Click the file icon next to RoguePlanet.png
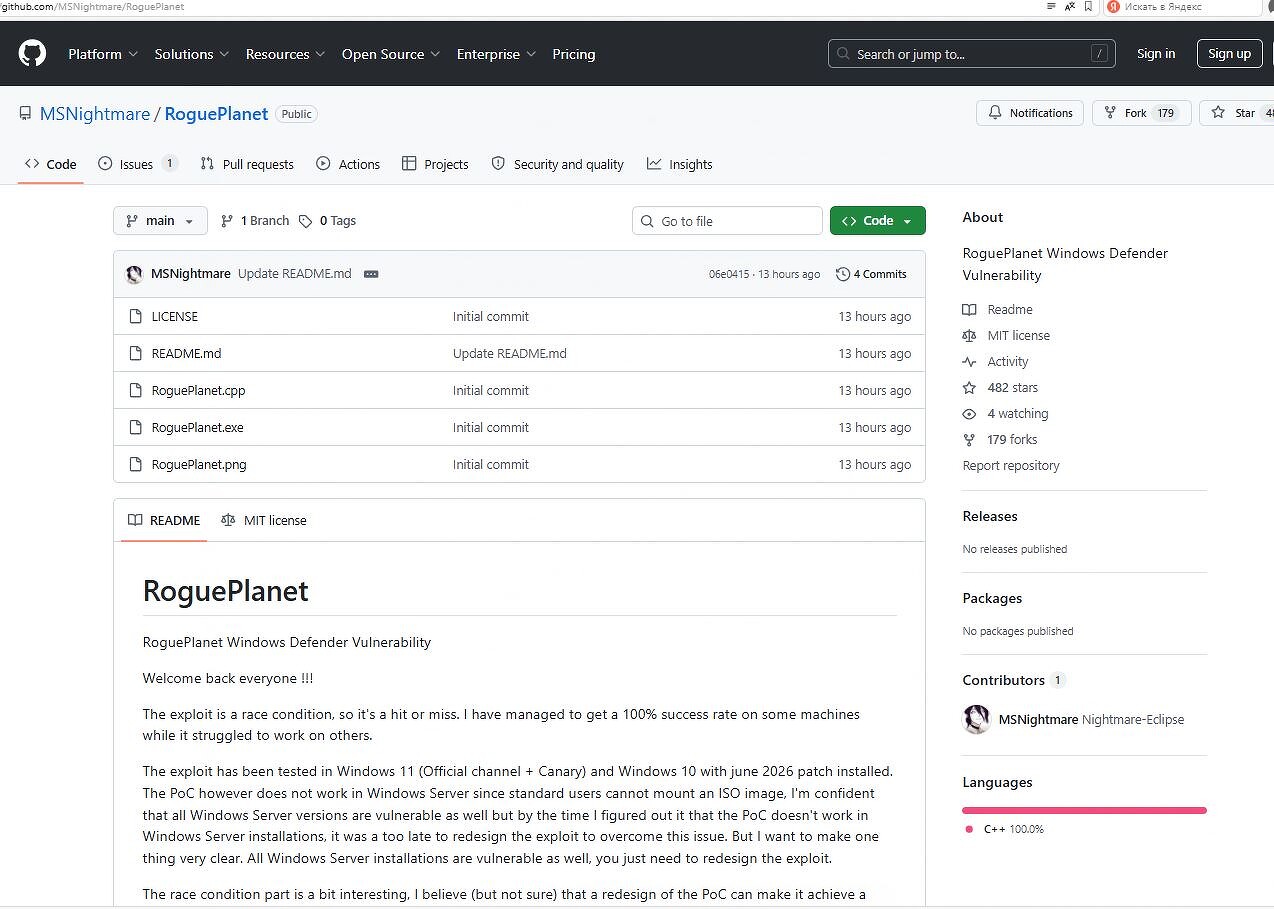 136,464
